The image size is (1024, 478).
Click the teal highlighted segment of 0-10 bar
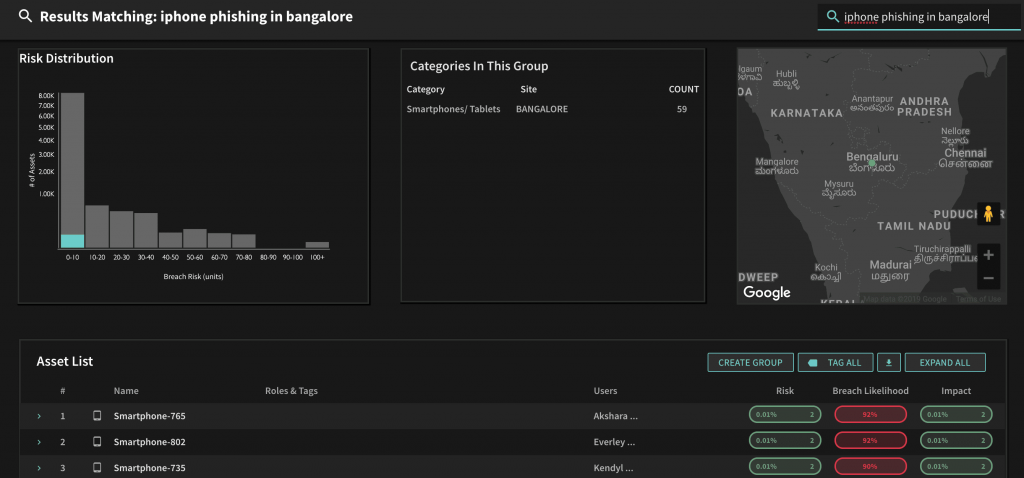click(72, 241)
